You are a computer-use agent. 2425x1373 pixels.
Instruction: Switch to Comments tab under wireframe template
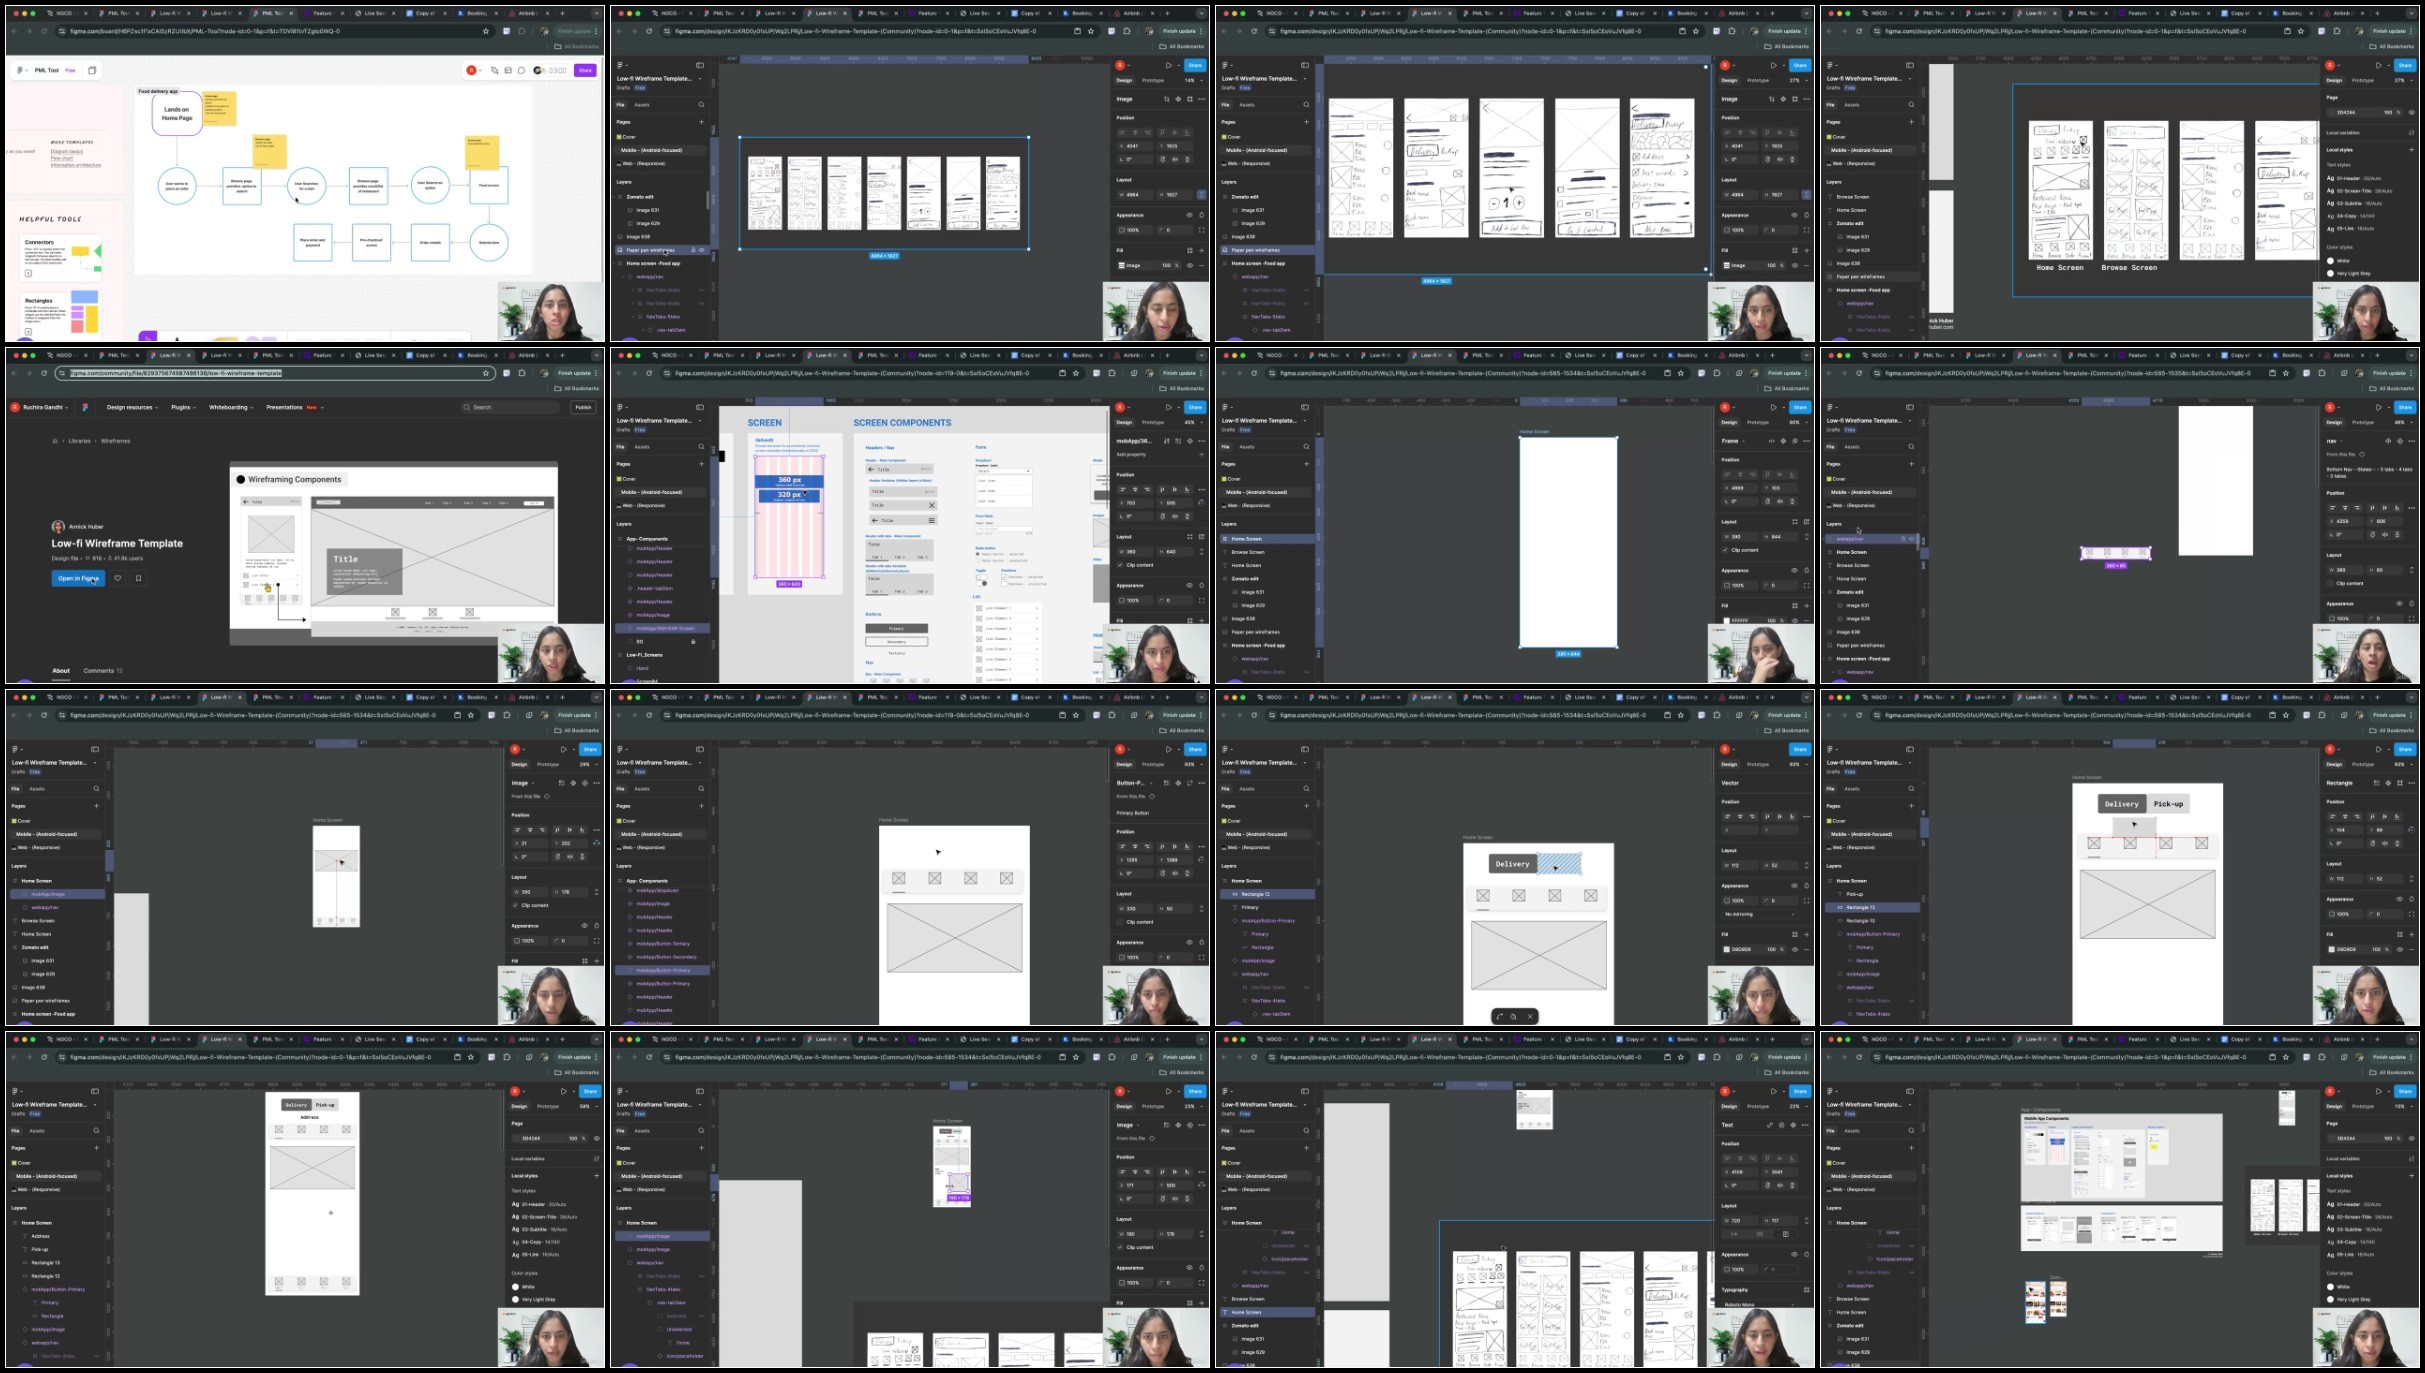(x=102, y=671)
